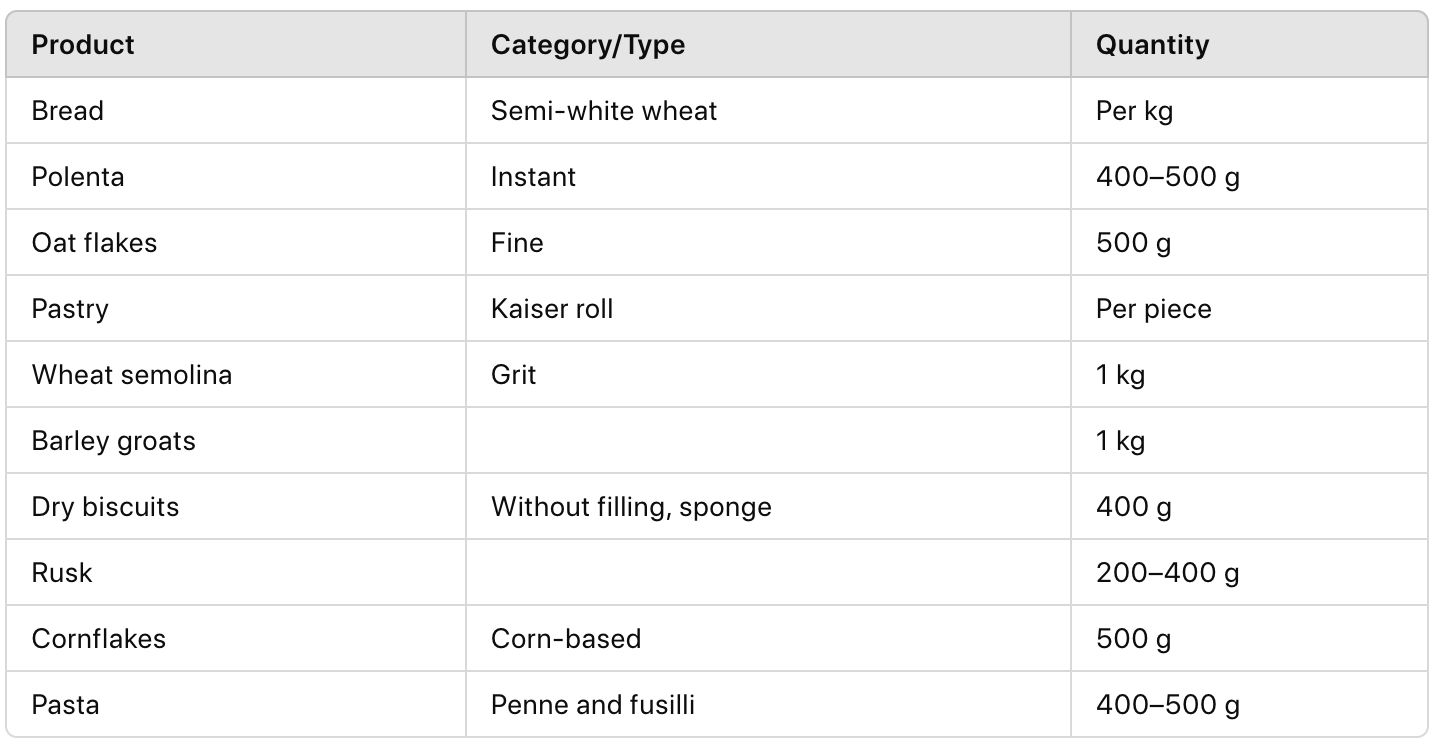Screen dimensions: 1434x746
Task: Click the Product column header
Action: (83, 45)
